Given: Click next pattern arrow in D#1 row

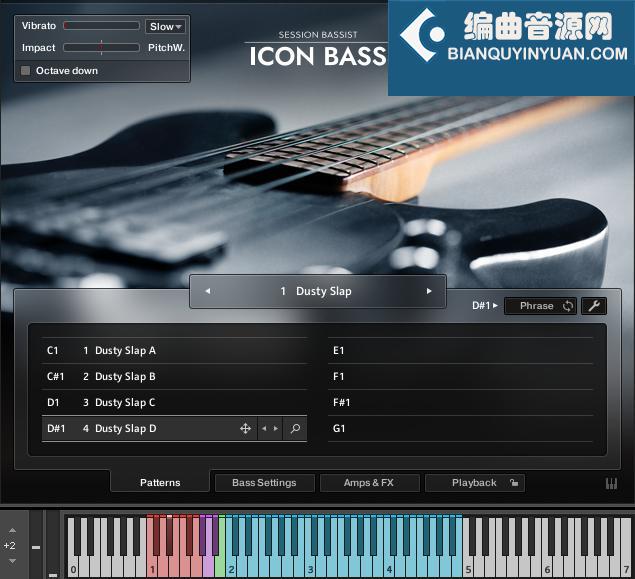Looking at the screenshot, I should point(276,428).
